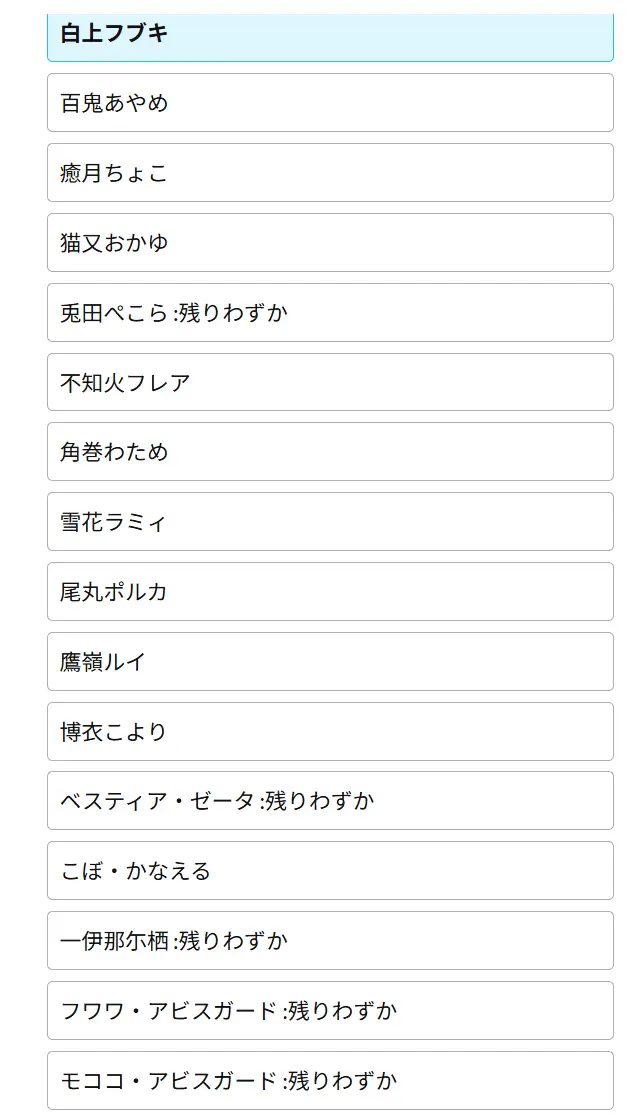The image size is (630, 1119).
Task: Click 残りわずか label beside フワワ・アビスガード
Action: click(x=343, y=1011)
